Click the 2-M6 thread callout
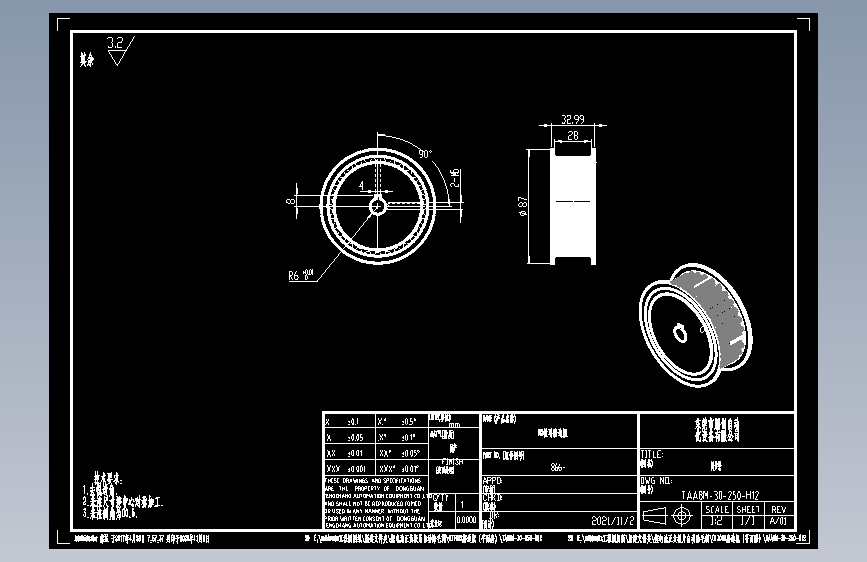Image resolution: width=867 pixels, height=562 pixels. point(455,178)
